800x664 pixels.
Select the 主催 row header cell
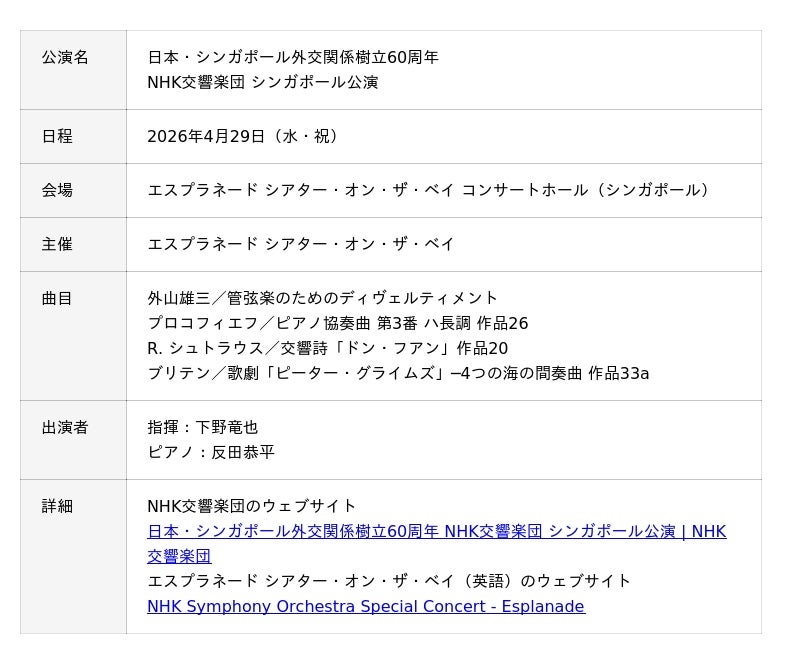(x=57, y=244)
